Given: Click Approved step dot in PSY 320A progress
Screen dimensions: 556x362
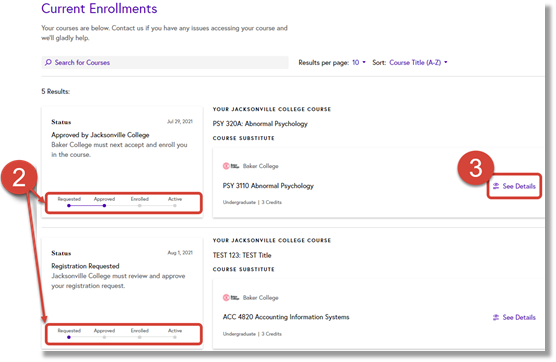Looking at the screenshot, I should 104,206.
